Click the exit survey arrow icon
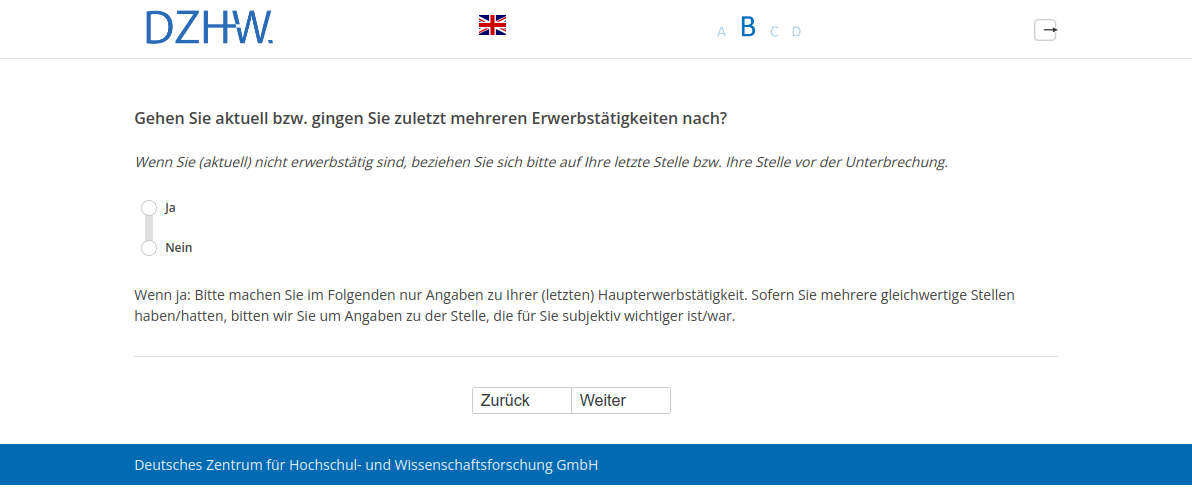This screenshot has width=1192, height=494. pyautogui.click(x=1045, y=30)
